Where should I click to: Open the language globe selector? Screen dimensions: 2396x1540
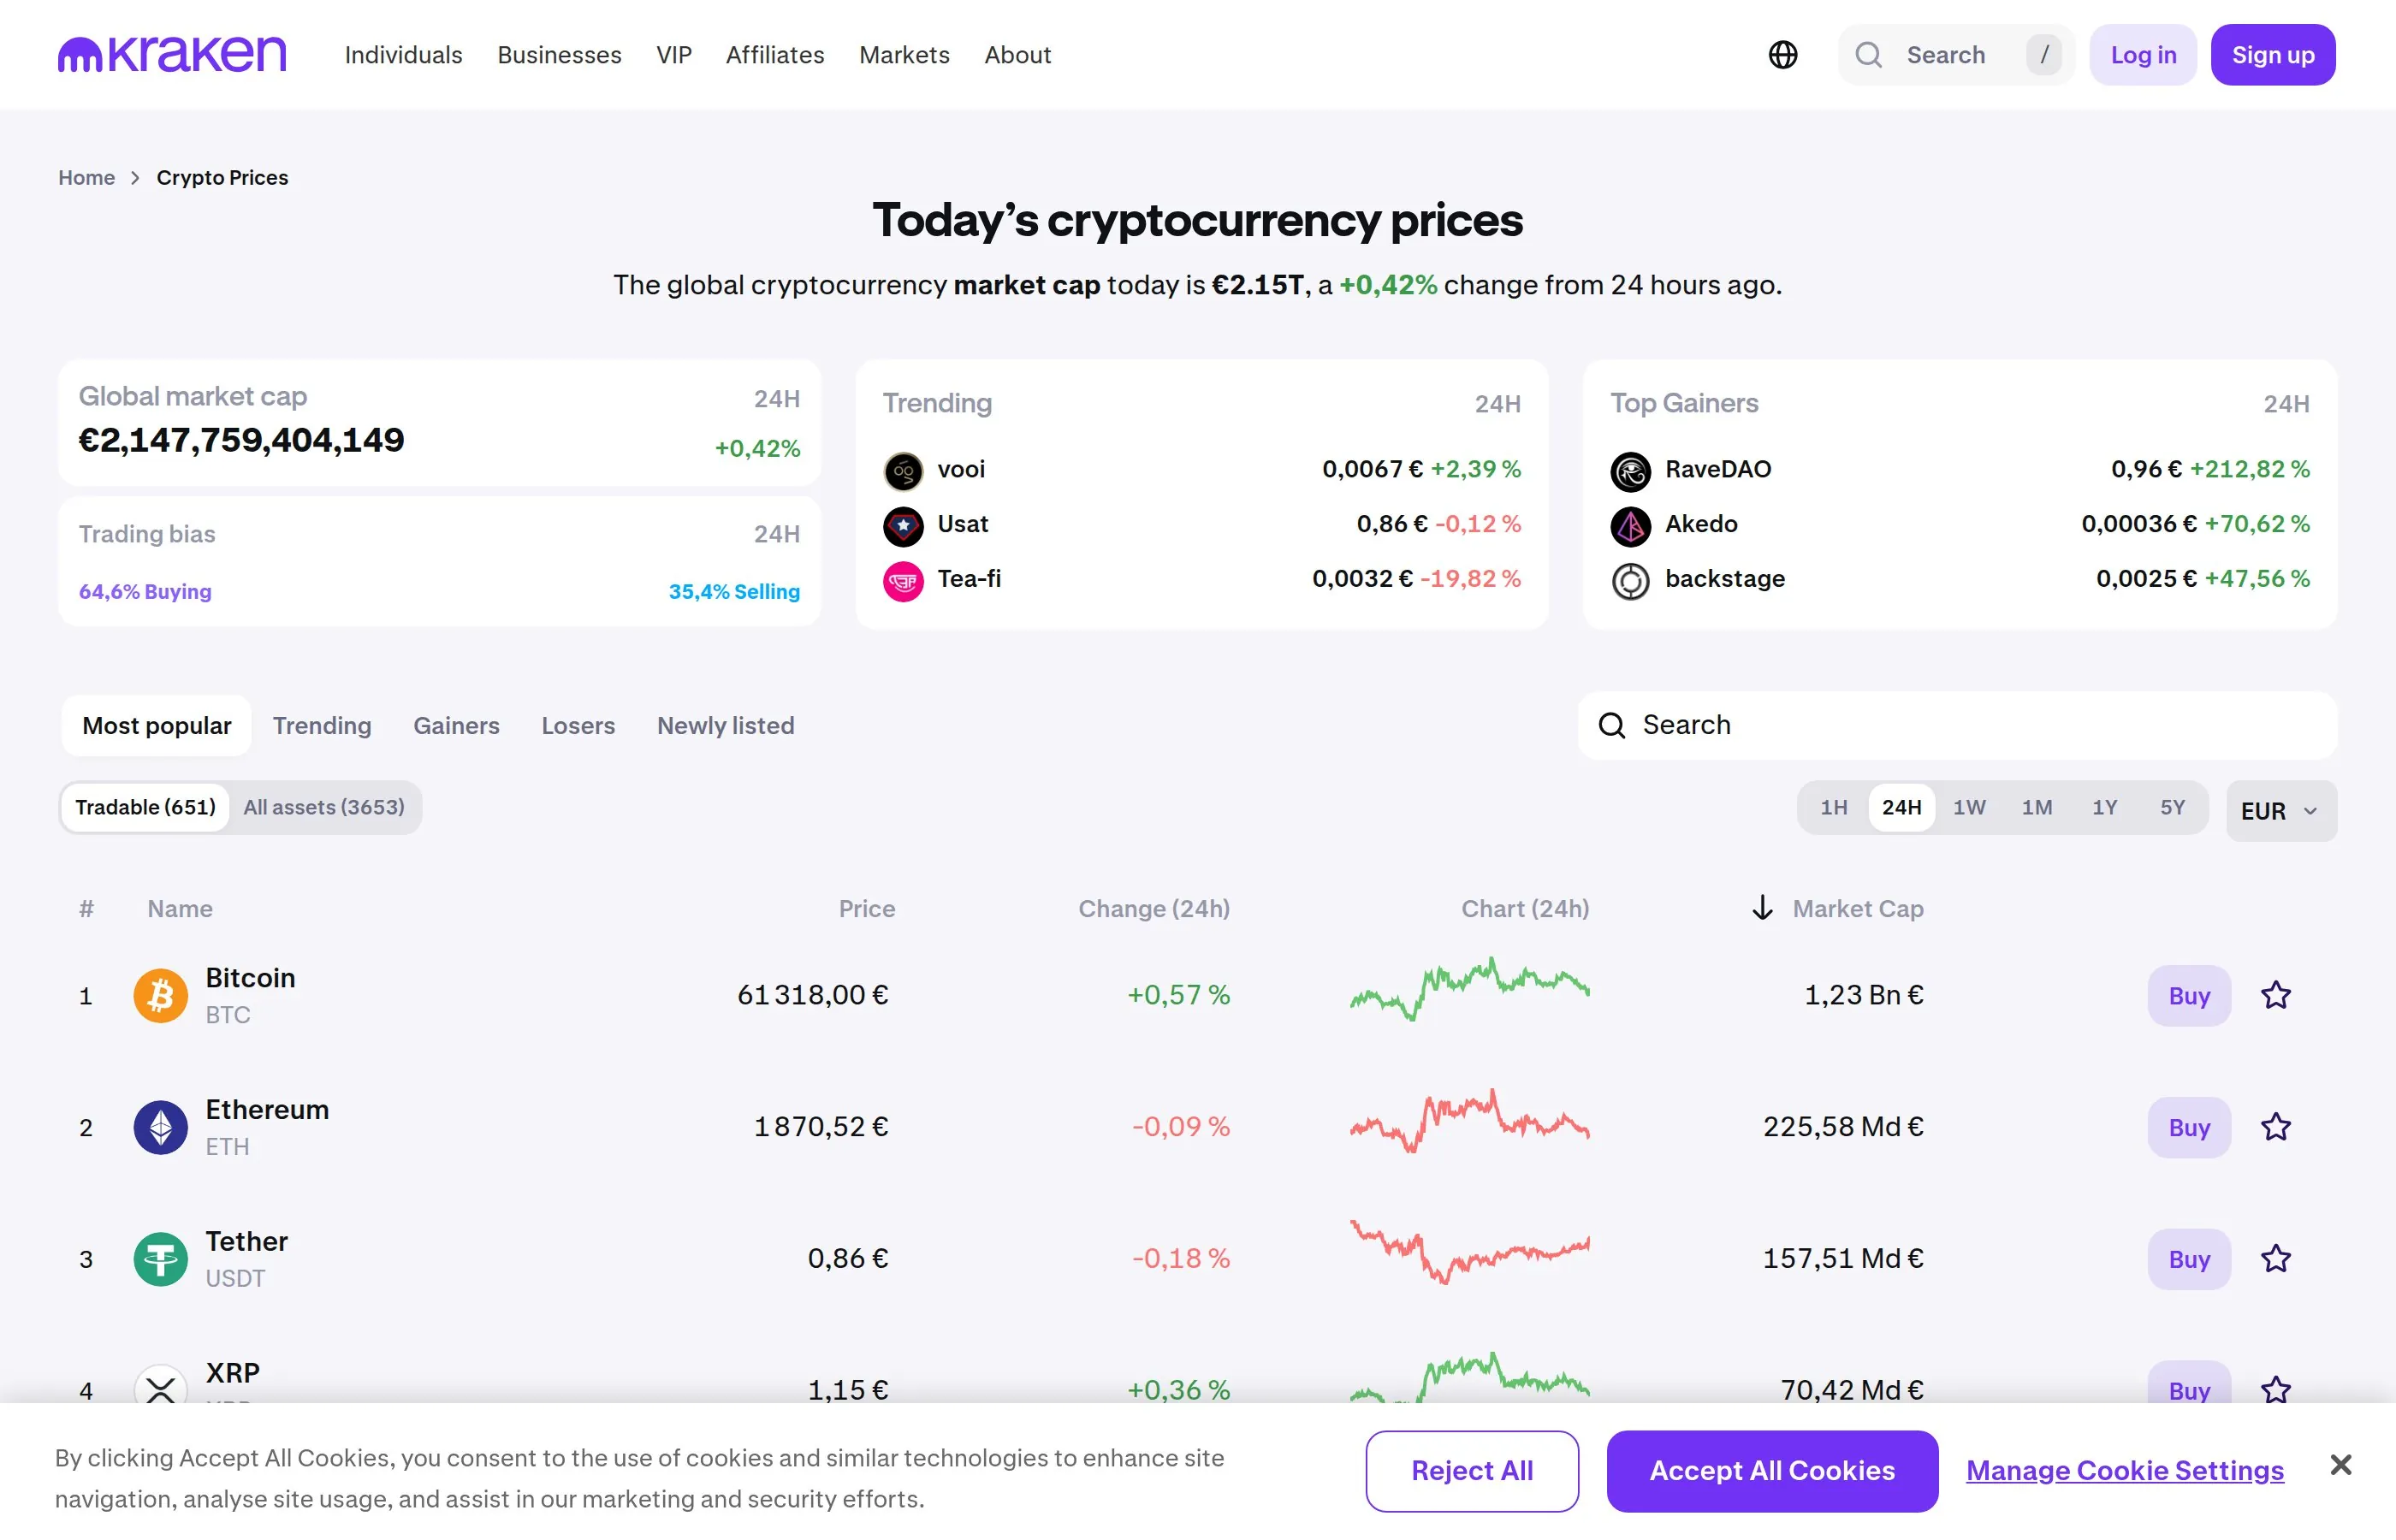click(1784, 55)
